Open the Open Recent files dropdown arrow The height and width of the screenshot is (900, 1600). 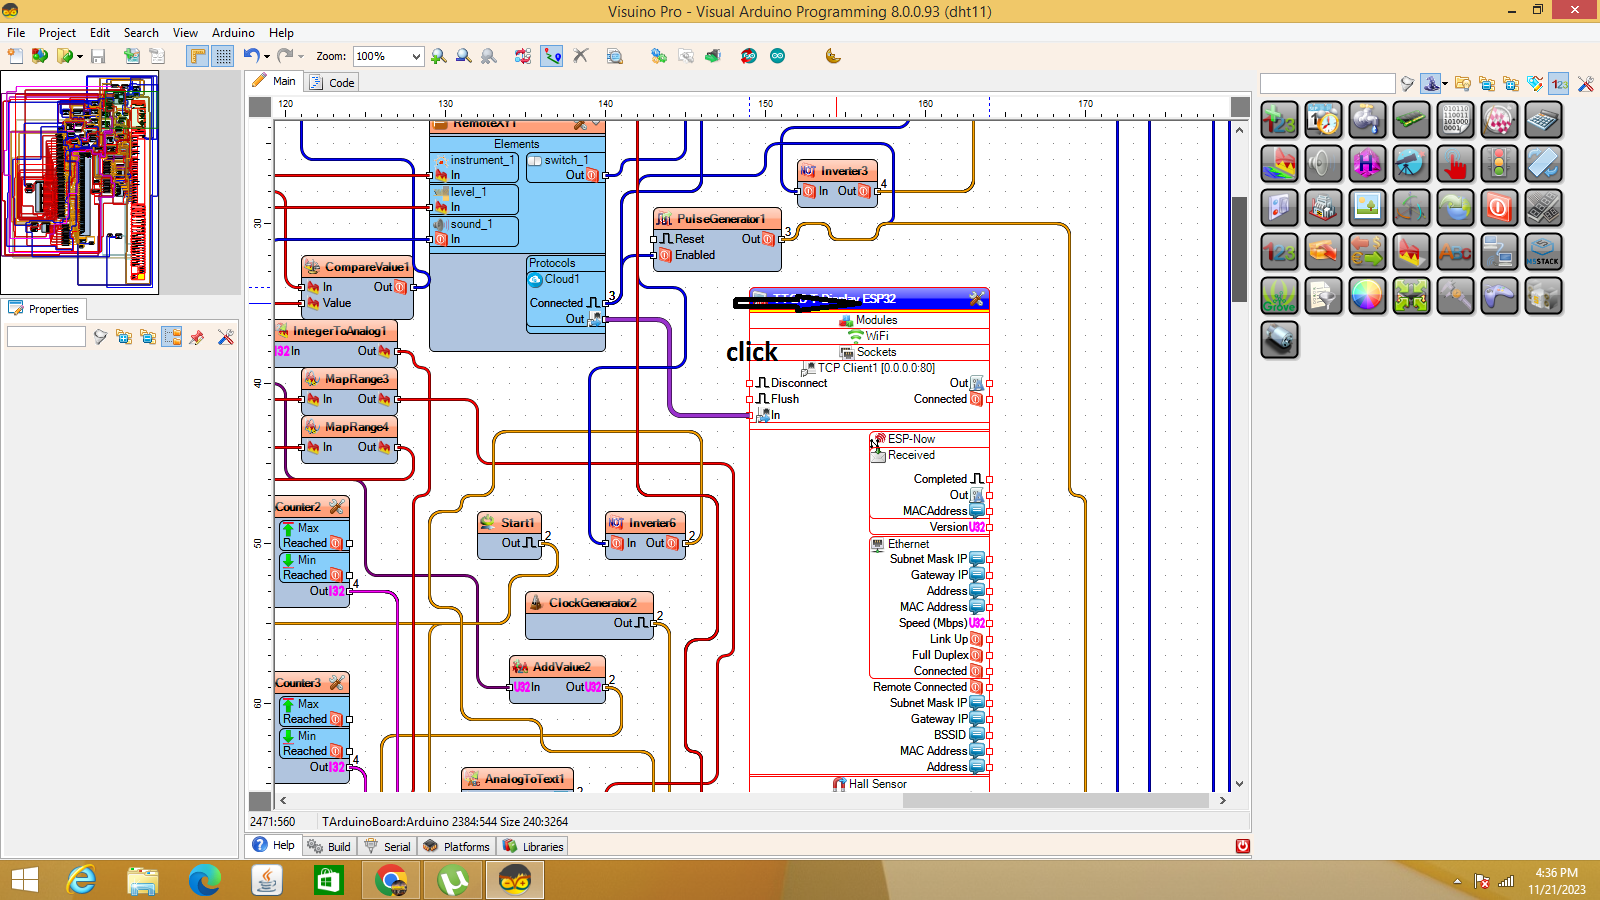pyautogui.click(x=78, y=56)
